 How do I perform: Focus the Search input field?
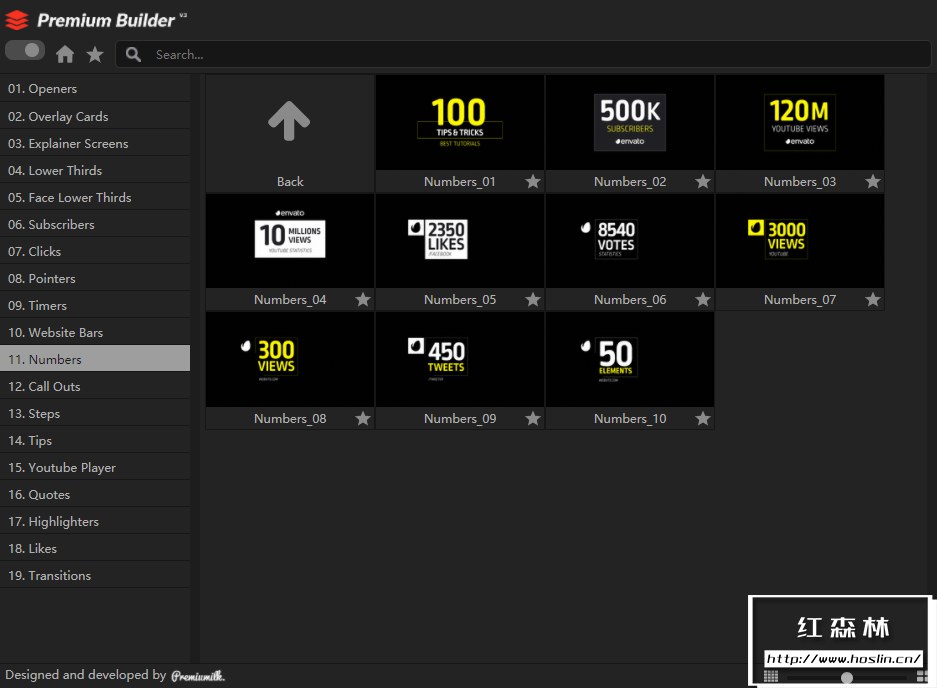coord(523,54)
